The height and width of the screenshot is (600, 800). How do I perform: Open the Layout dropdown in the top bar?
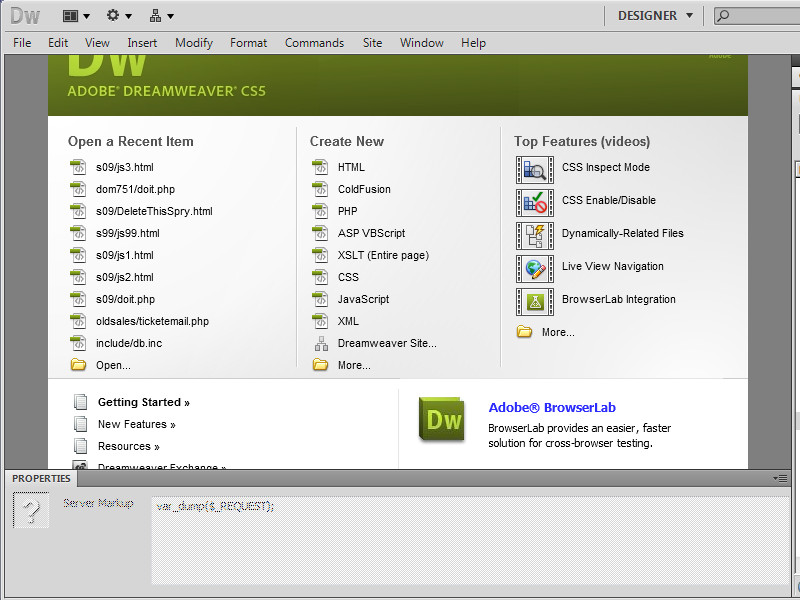(x=76, y=15)
